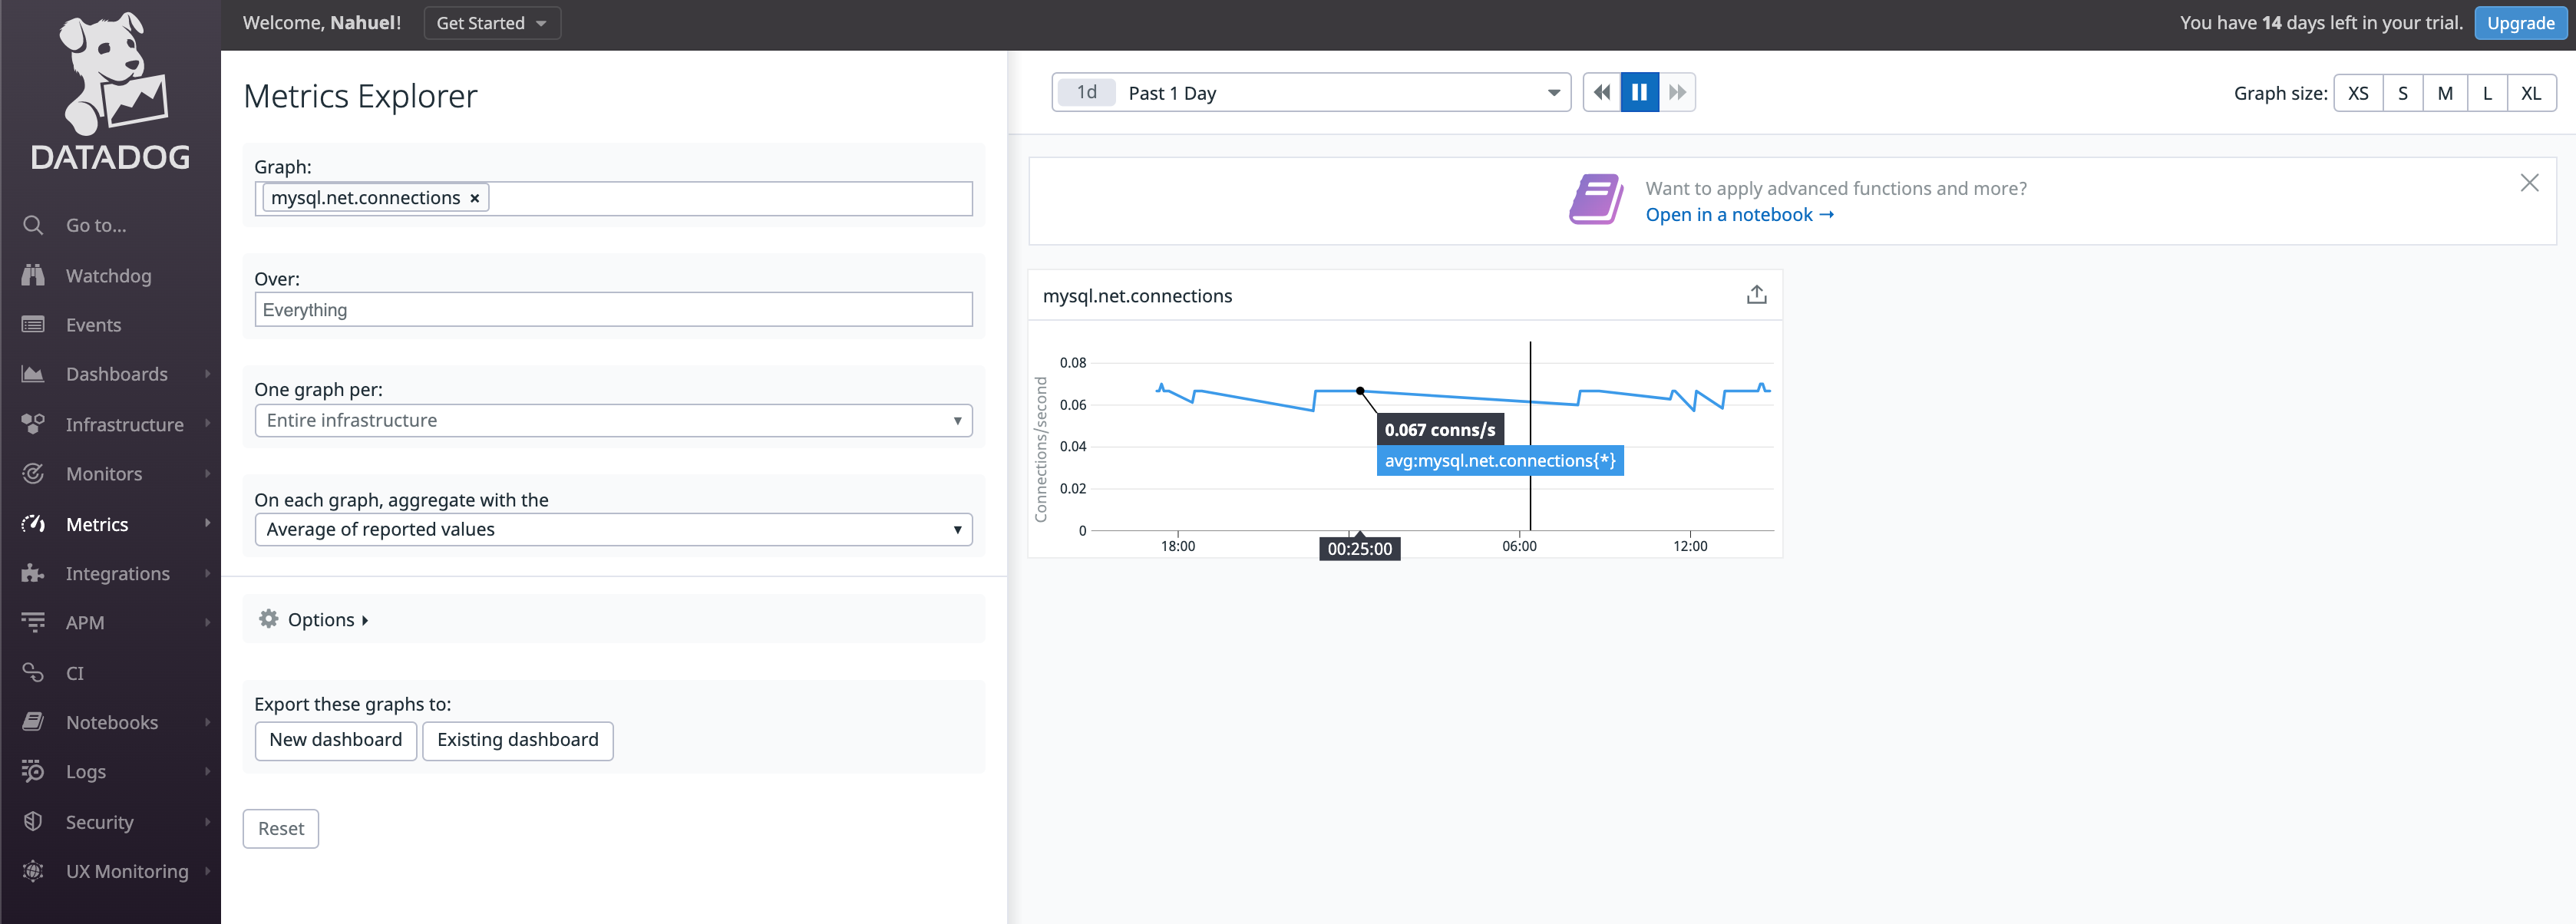Export graphs to an Existing dashboard
The image size is (2576, 924).
pos(517,740)
